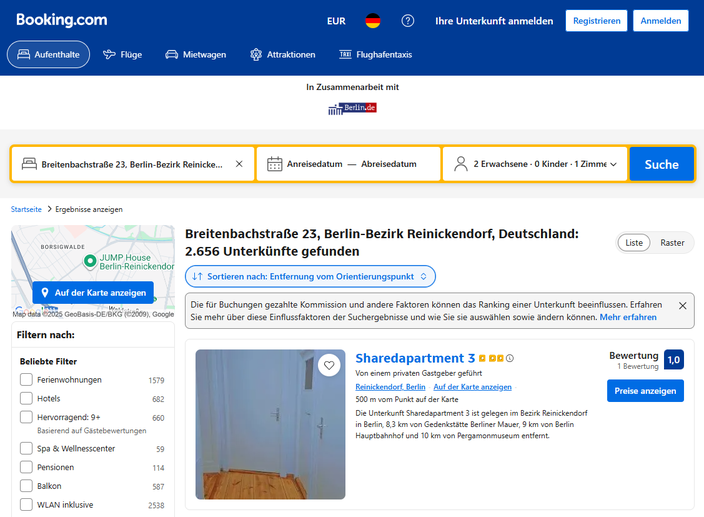Click the 1,0 review score badge

(x=673, y=359)
